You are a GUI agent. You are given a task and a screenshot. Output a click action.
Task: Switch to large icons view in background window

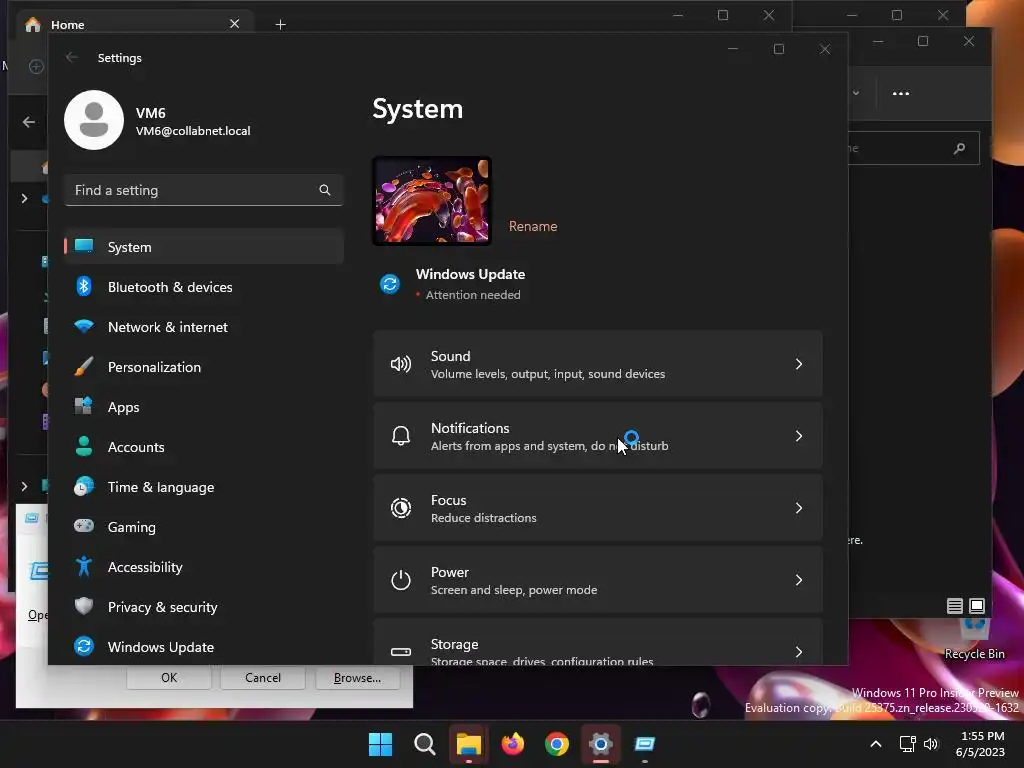[x=977, y=606]
